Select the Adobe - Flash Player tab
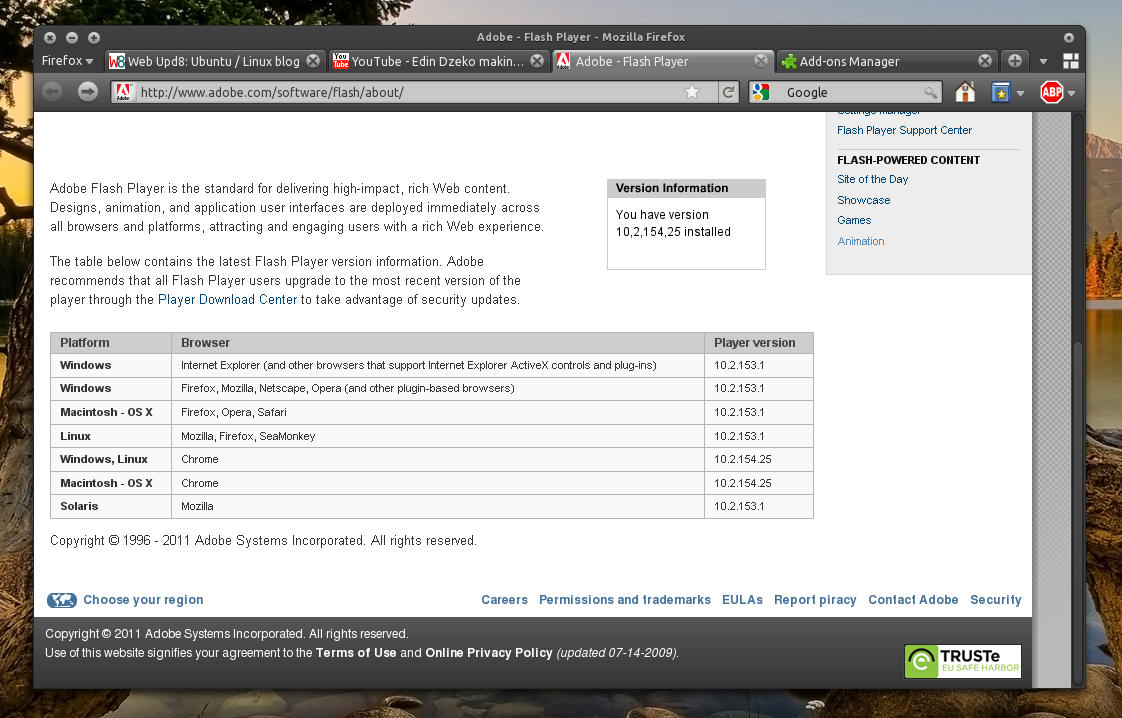 click(662, 61)
